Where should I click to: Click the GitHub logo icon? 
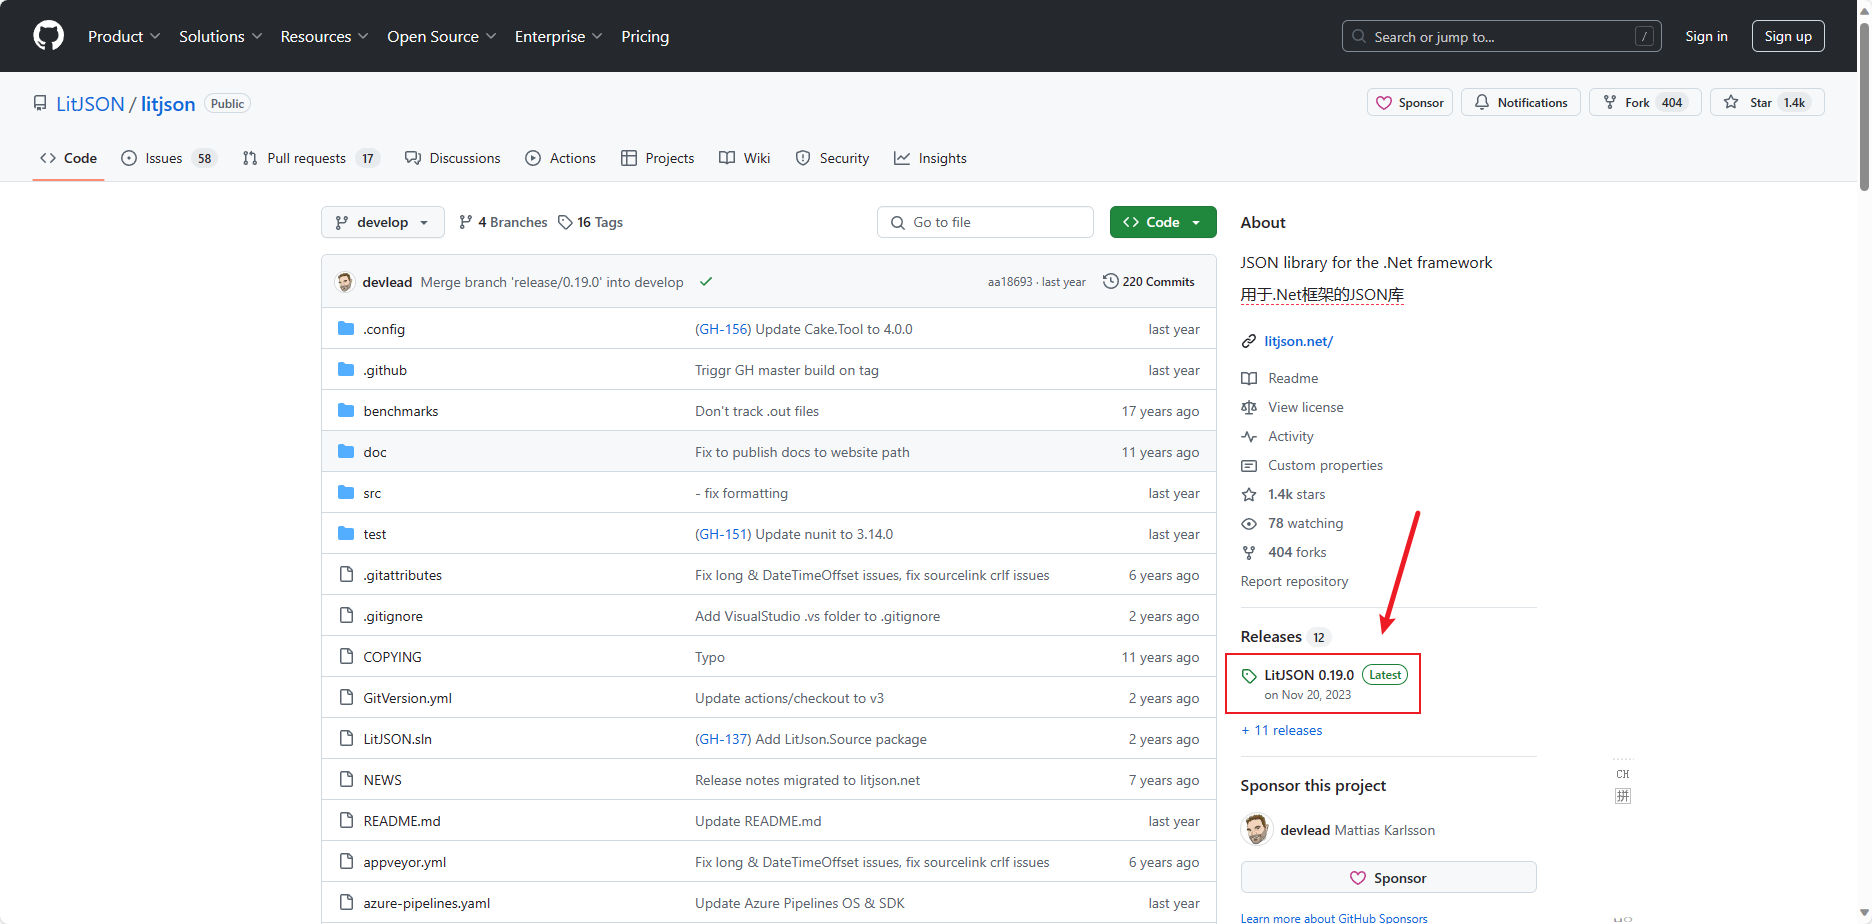click(x=48, y=36)
